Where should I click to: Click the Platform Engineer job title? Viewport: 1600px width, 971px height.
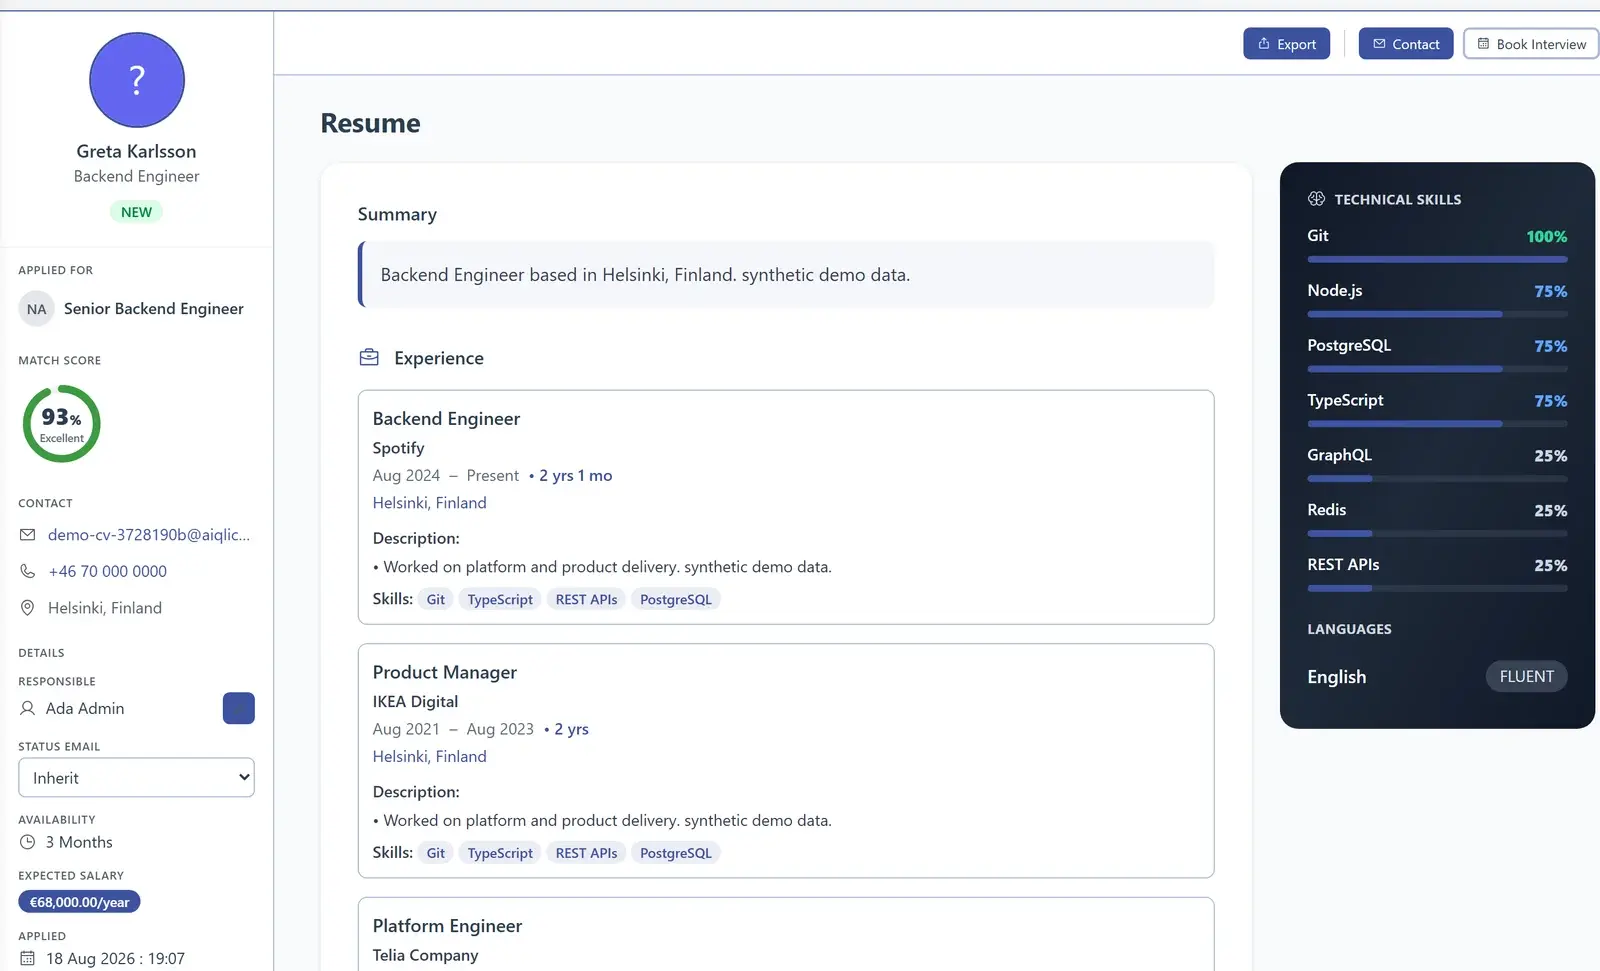tap(448, 926)
